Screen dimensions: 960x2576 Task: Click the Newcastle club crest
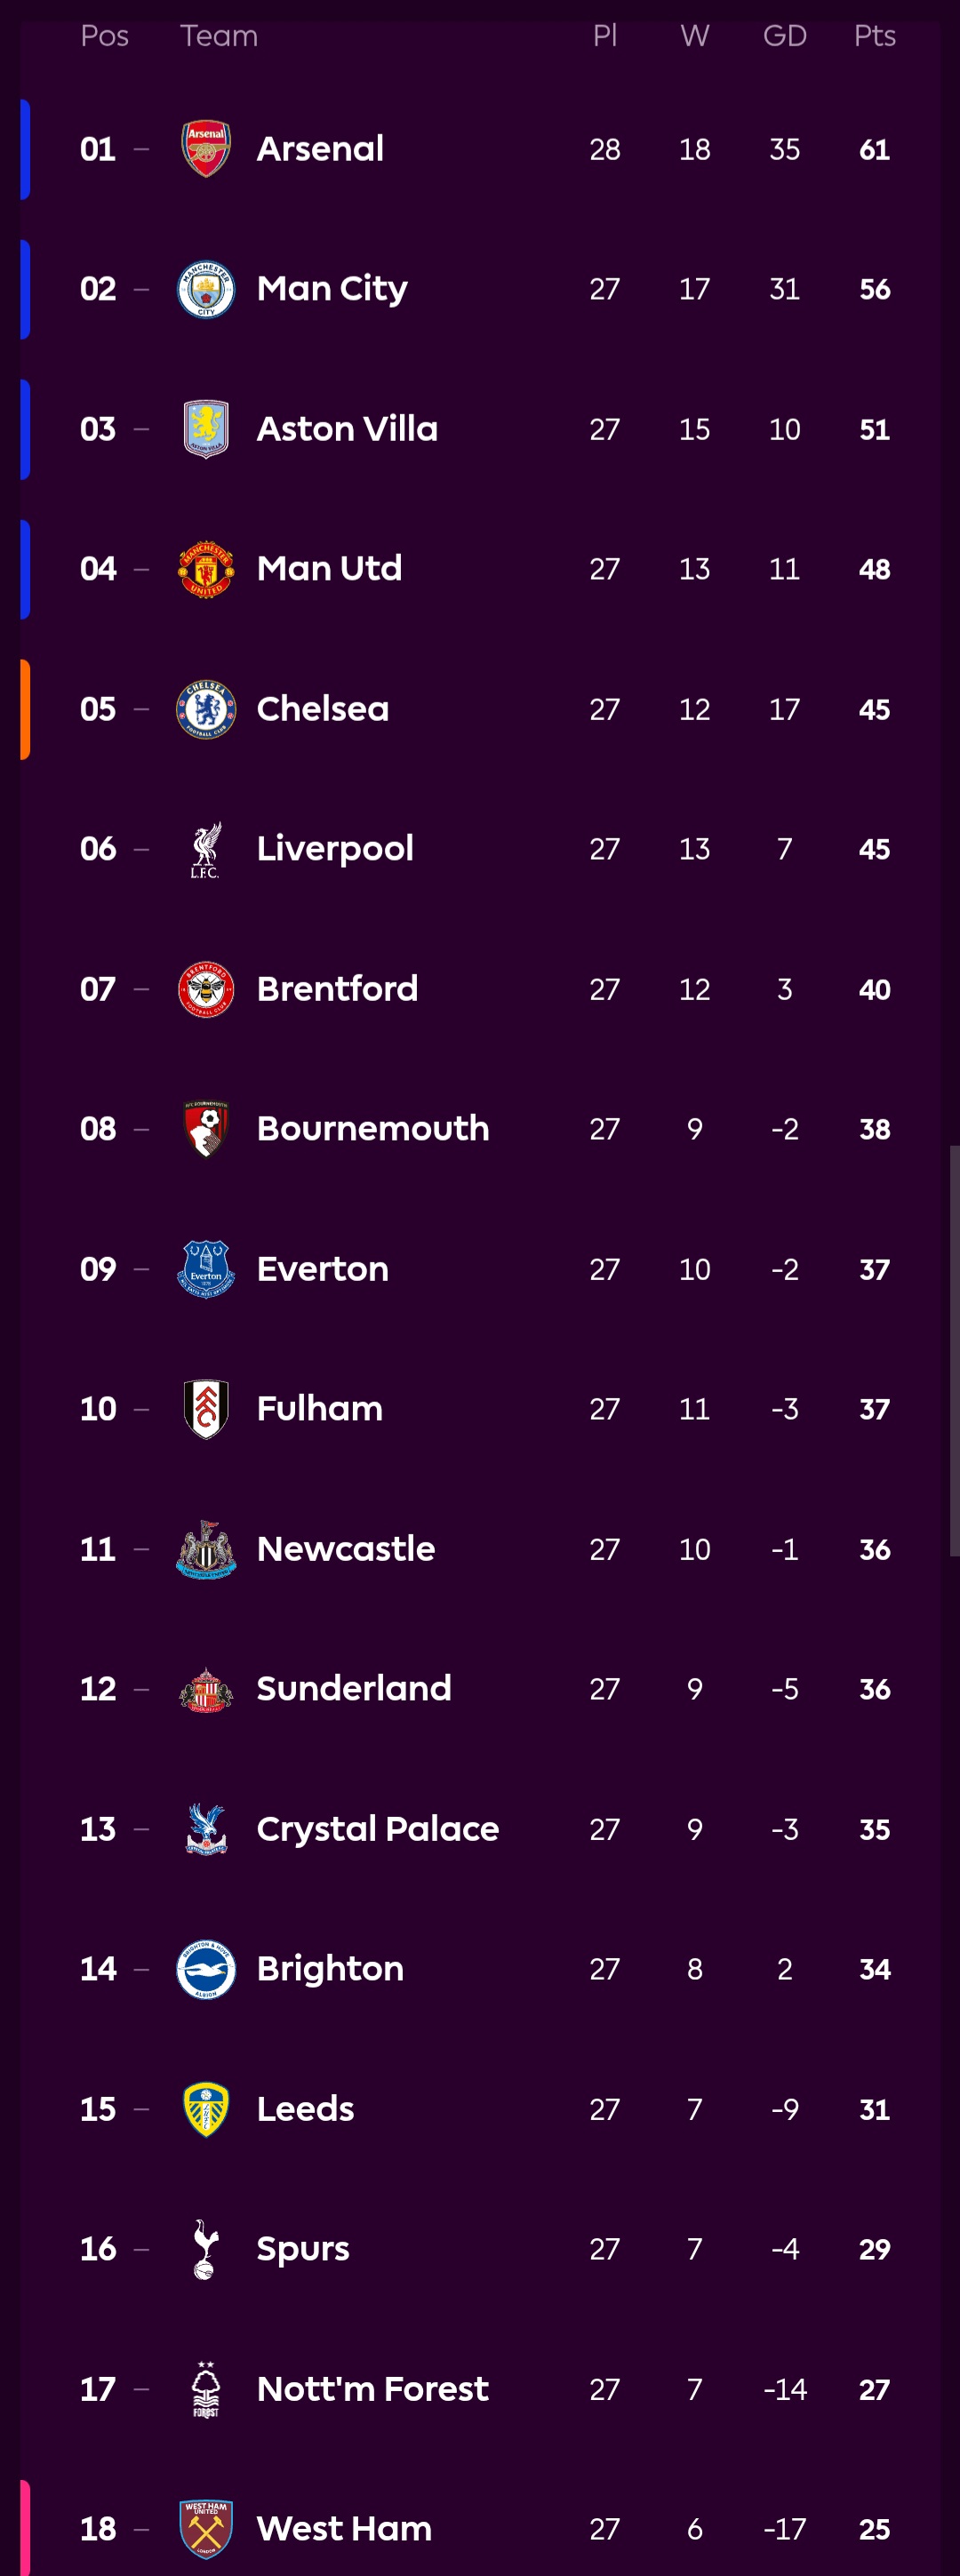[206, 1549]
